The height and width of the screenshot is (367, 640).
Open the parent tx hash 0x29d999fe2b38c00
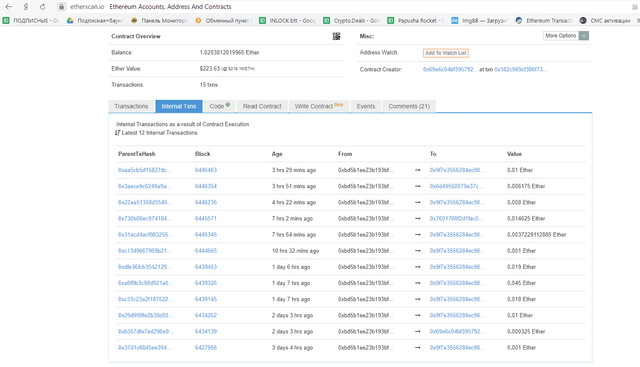(145, 316)
